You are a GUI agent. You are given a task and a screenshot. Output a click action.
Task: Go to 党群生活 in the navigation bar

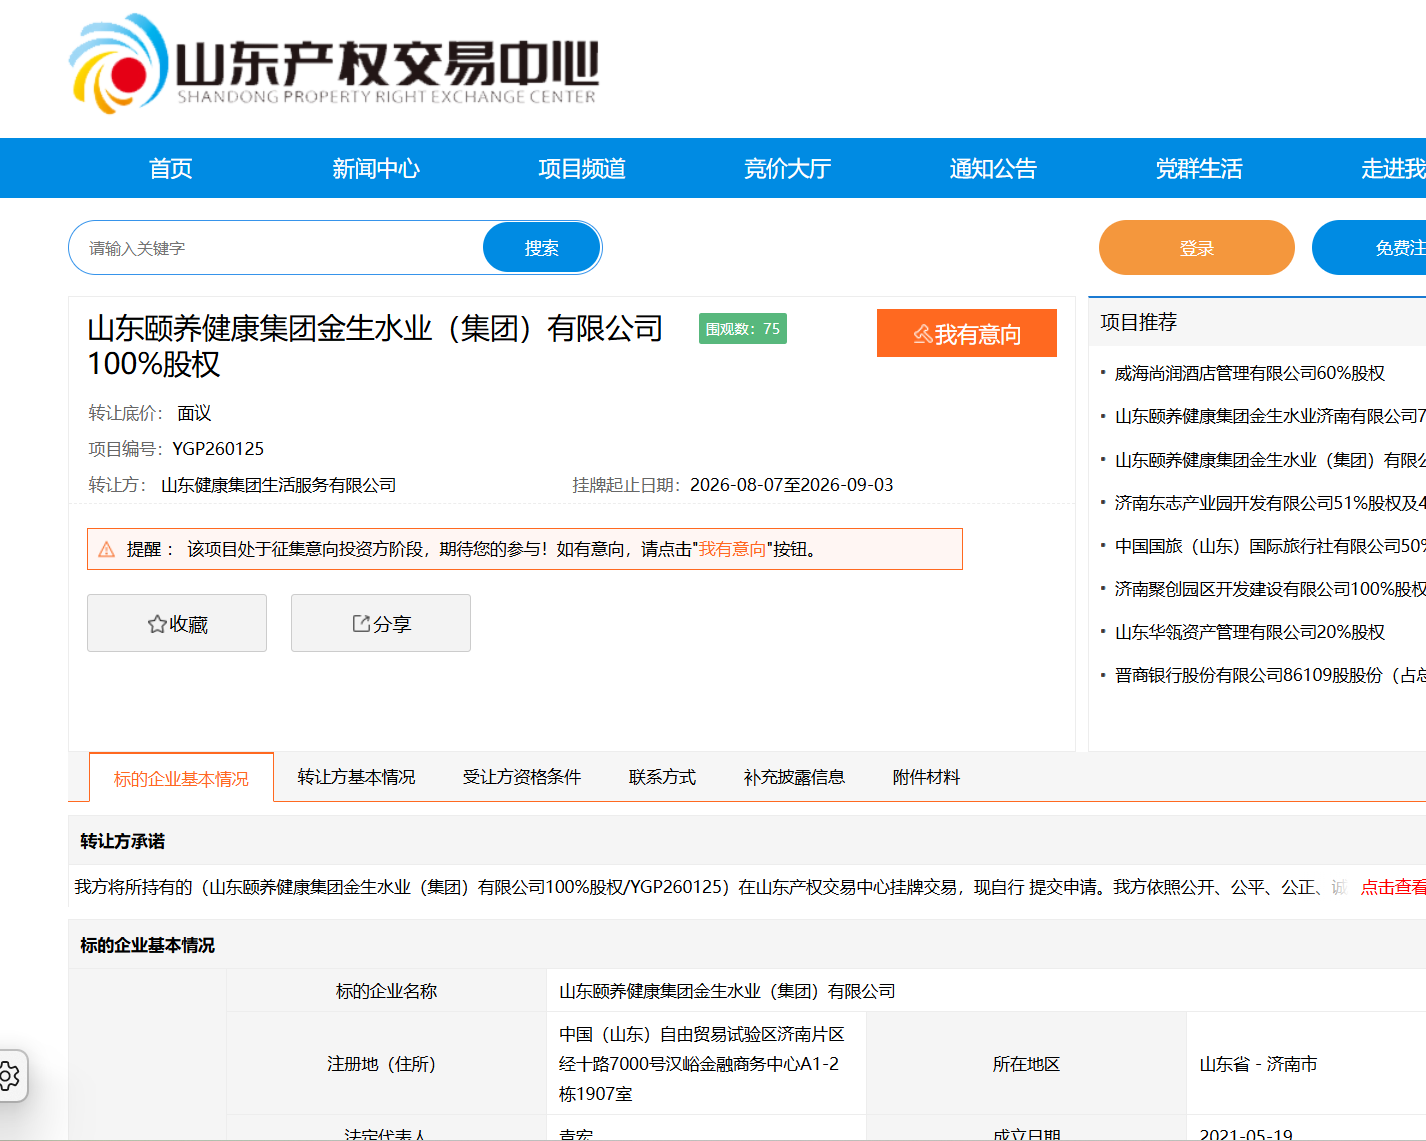click(x=1199, y=168)
